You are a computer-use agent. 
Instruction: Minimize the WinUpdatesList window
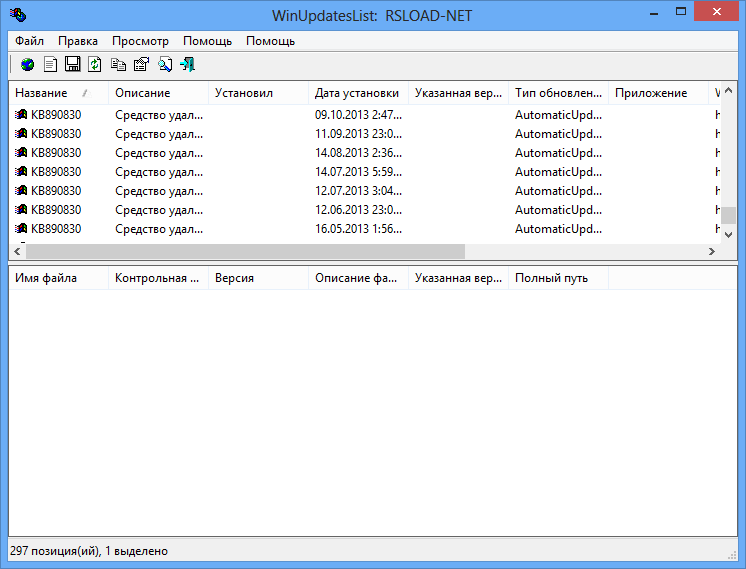[654, 12]
